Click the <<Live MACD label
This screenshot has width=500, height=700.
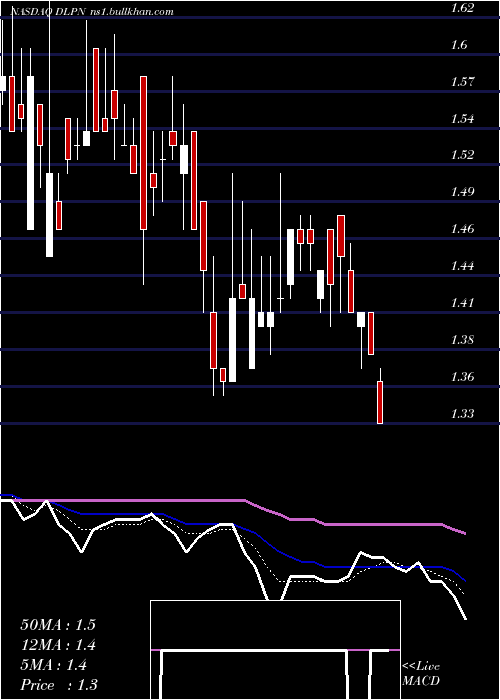(x=421, y=674)
